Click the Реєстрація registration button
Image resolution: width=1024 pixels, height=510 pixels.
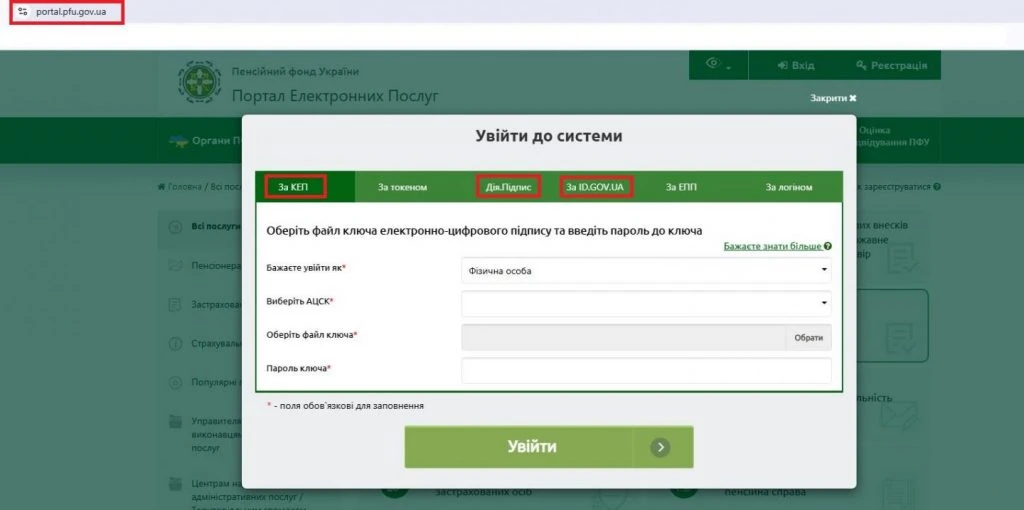tap(891, 65)
